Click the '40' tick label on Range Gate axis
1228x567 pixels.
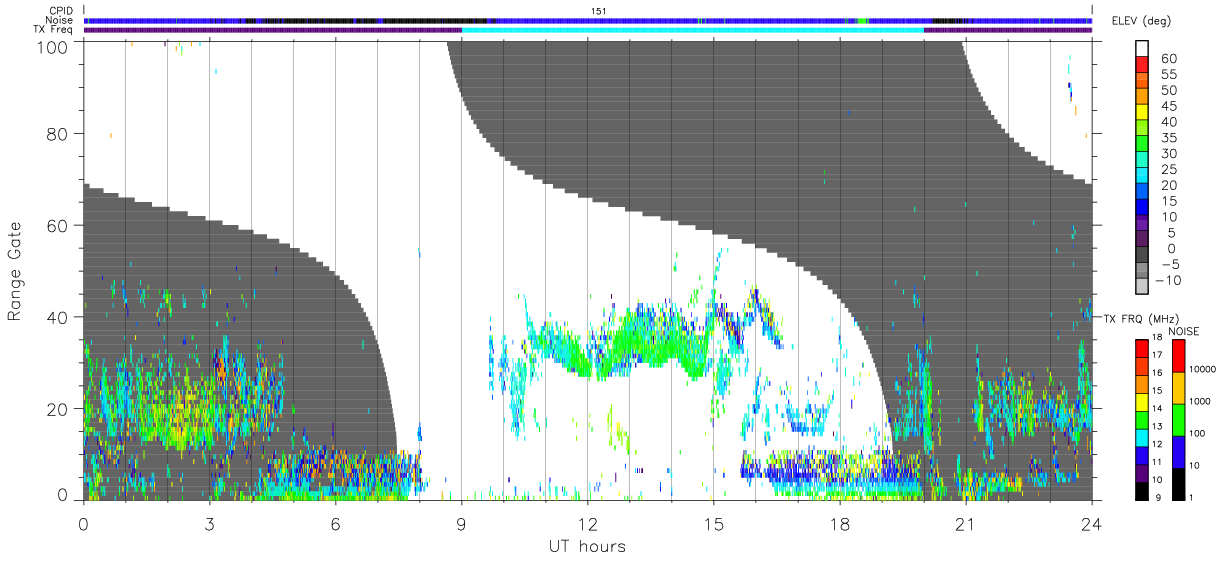coord(56,316)
